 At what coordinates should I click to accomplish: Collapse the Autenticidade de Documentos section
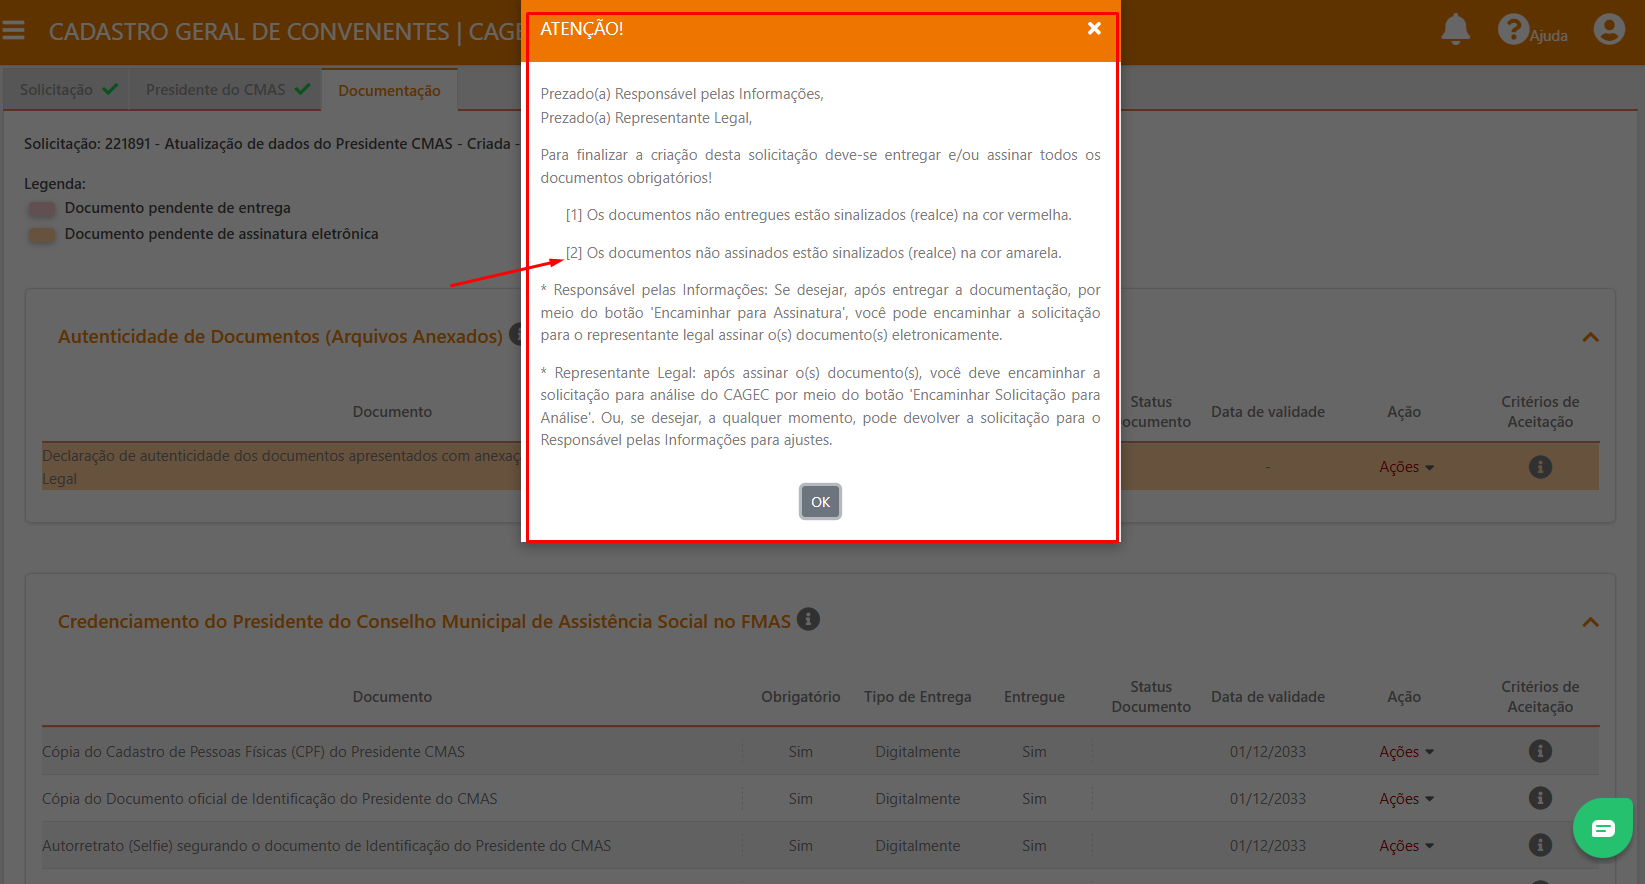(x=1590, y=337)
